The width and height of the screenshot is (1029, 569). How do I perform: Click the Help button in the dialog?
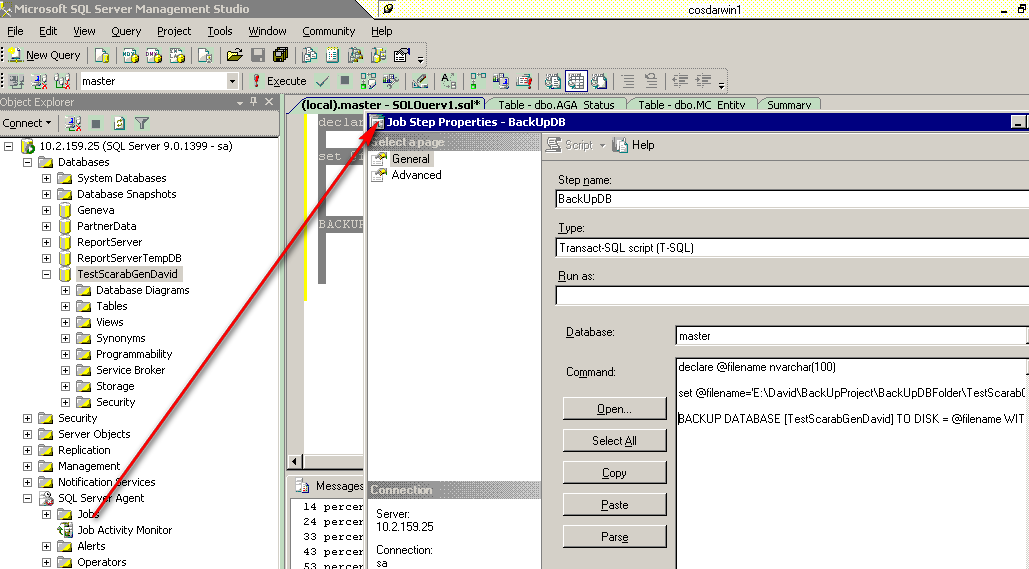[634, 145]
